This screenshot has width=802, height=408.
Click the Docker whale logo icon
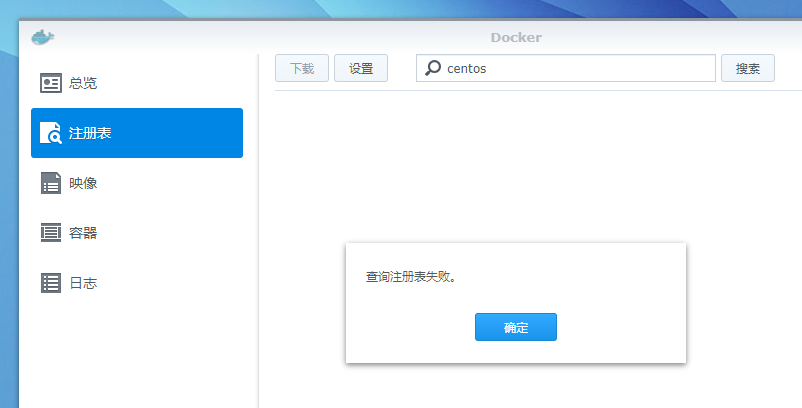click(x=43, y=37)
